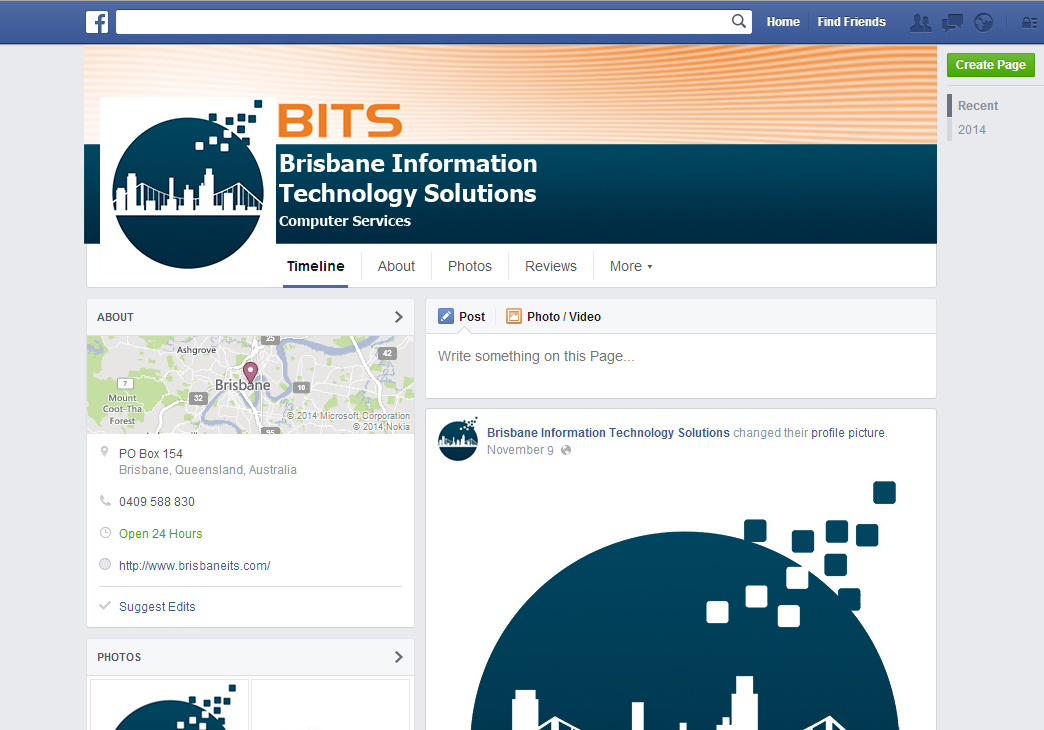Focus the Facebook search field
Image resolution: width=1044 pixels, height=730 pixels.
point(423,21)
